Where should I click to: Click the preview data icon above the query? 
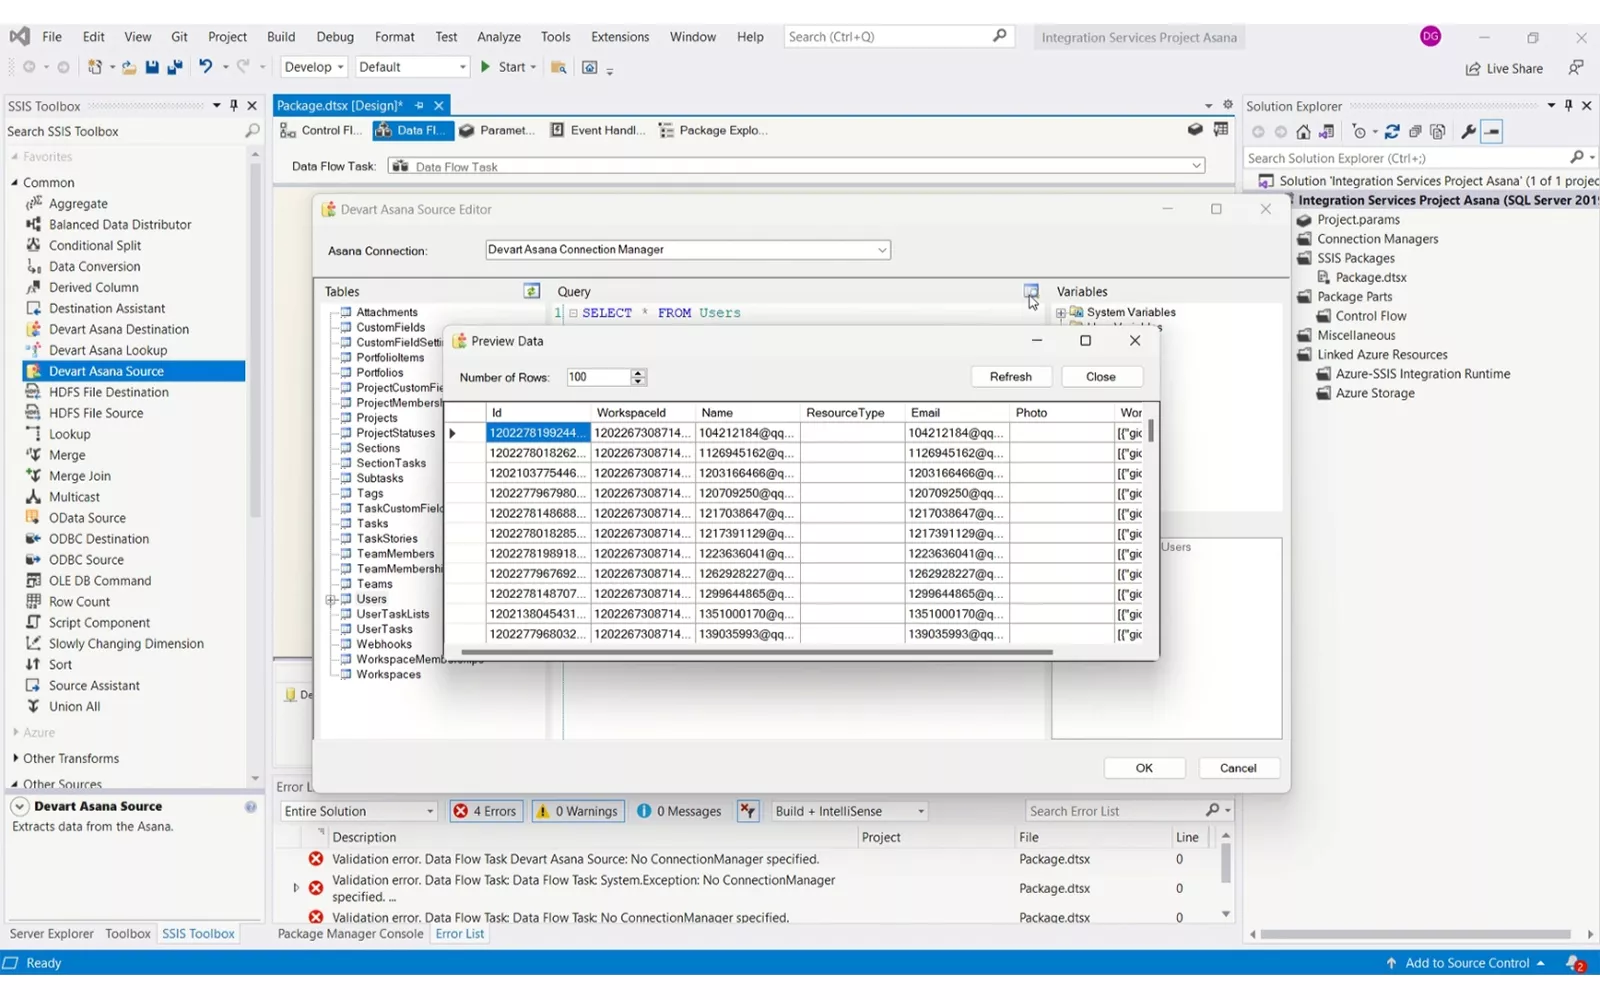point(1030,291)
